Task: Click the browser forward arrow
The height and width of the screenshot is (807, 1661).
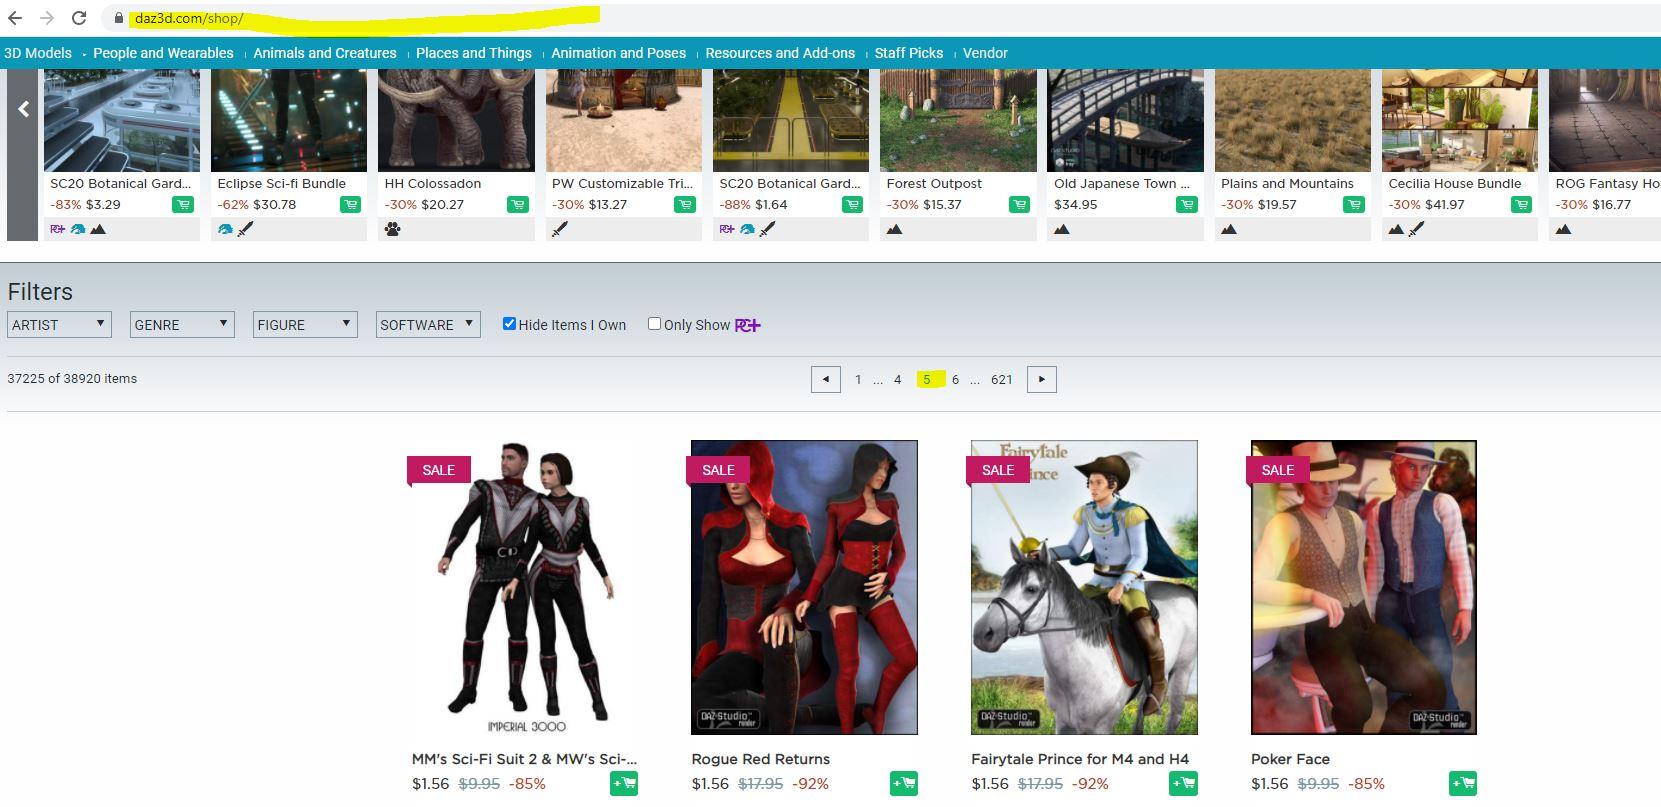Action: click(47, 18)
